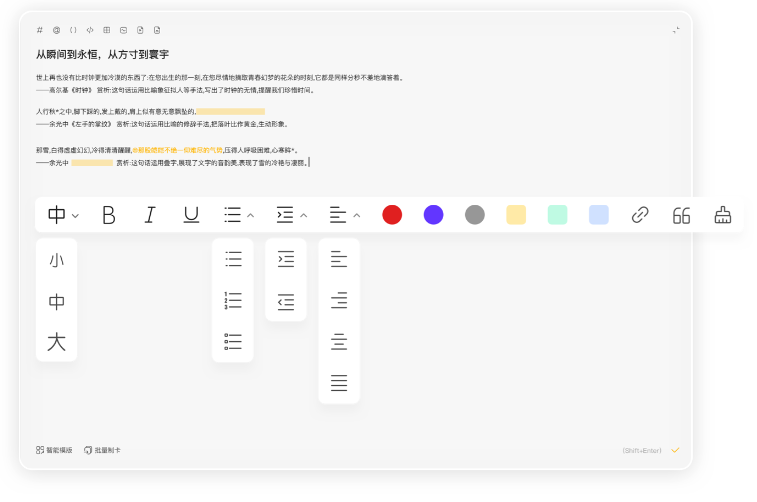The image size is (757, 502).
Task: Click the media file attachment icon
Action: click(140, 30)
